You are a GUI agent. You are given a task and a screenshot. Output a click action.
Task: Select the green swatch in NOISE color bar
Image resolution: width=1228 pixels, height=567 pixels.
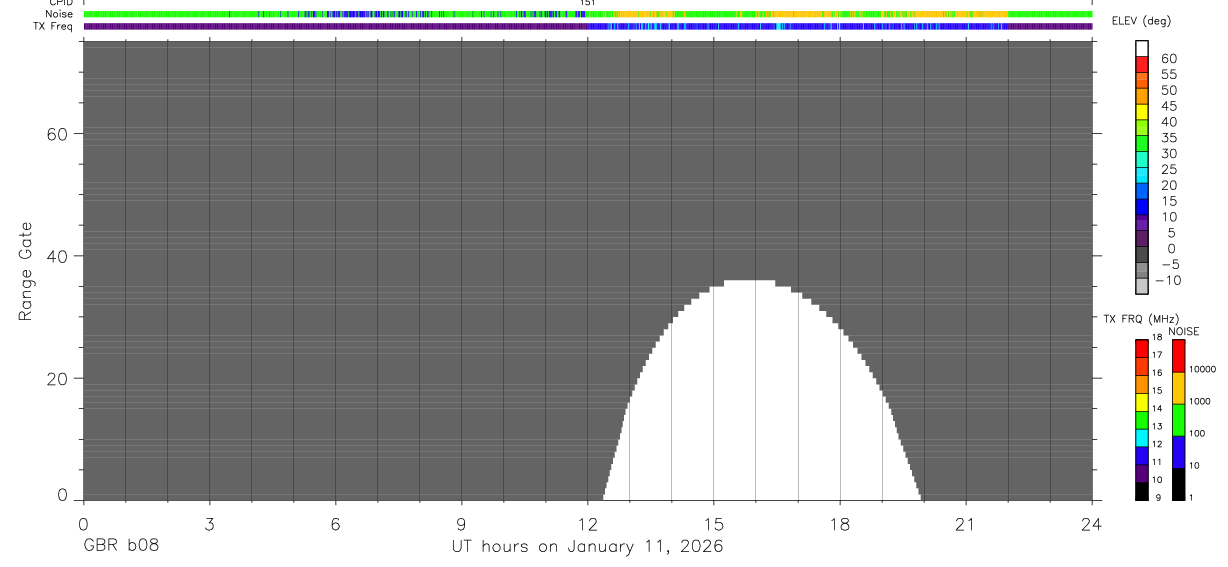click(x=1178, y=420)
